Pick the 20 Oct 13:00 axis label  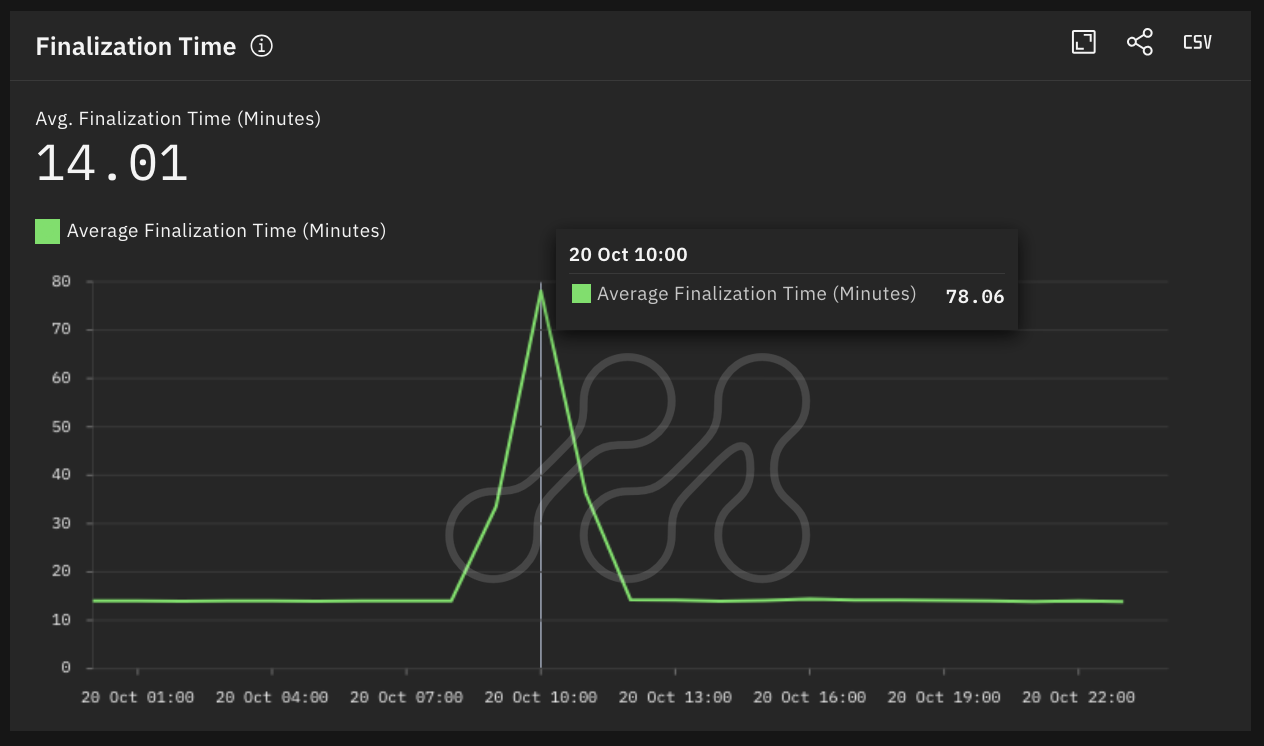pos(675,697)
